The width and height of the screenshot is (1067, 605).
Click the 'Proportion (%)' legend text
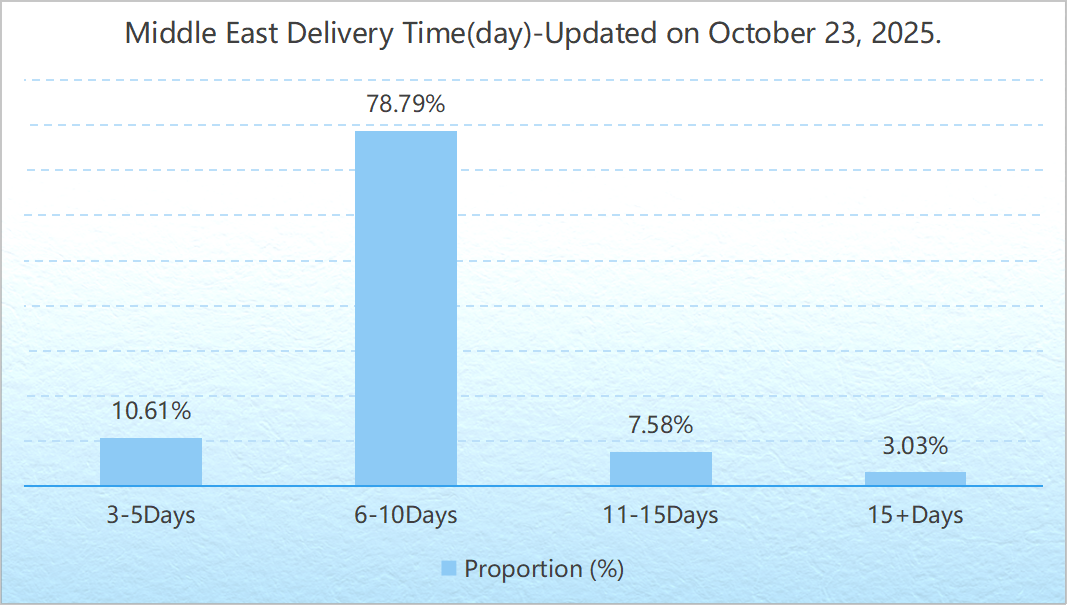[x=544, y=569]
